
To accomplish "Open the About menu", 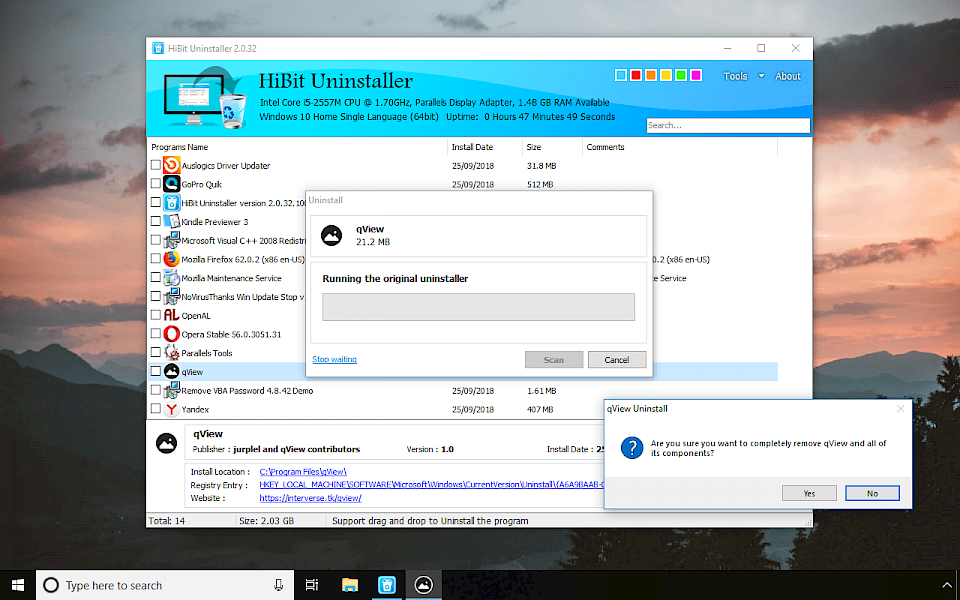I will [787, 76].
